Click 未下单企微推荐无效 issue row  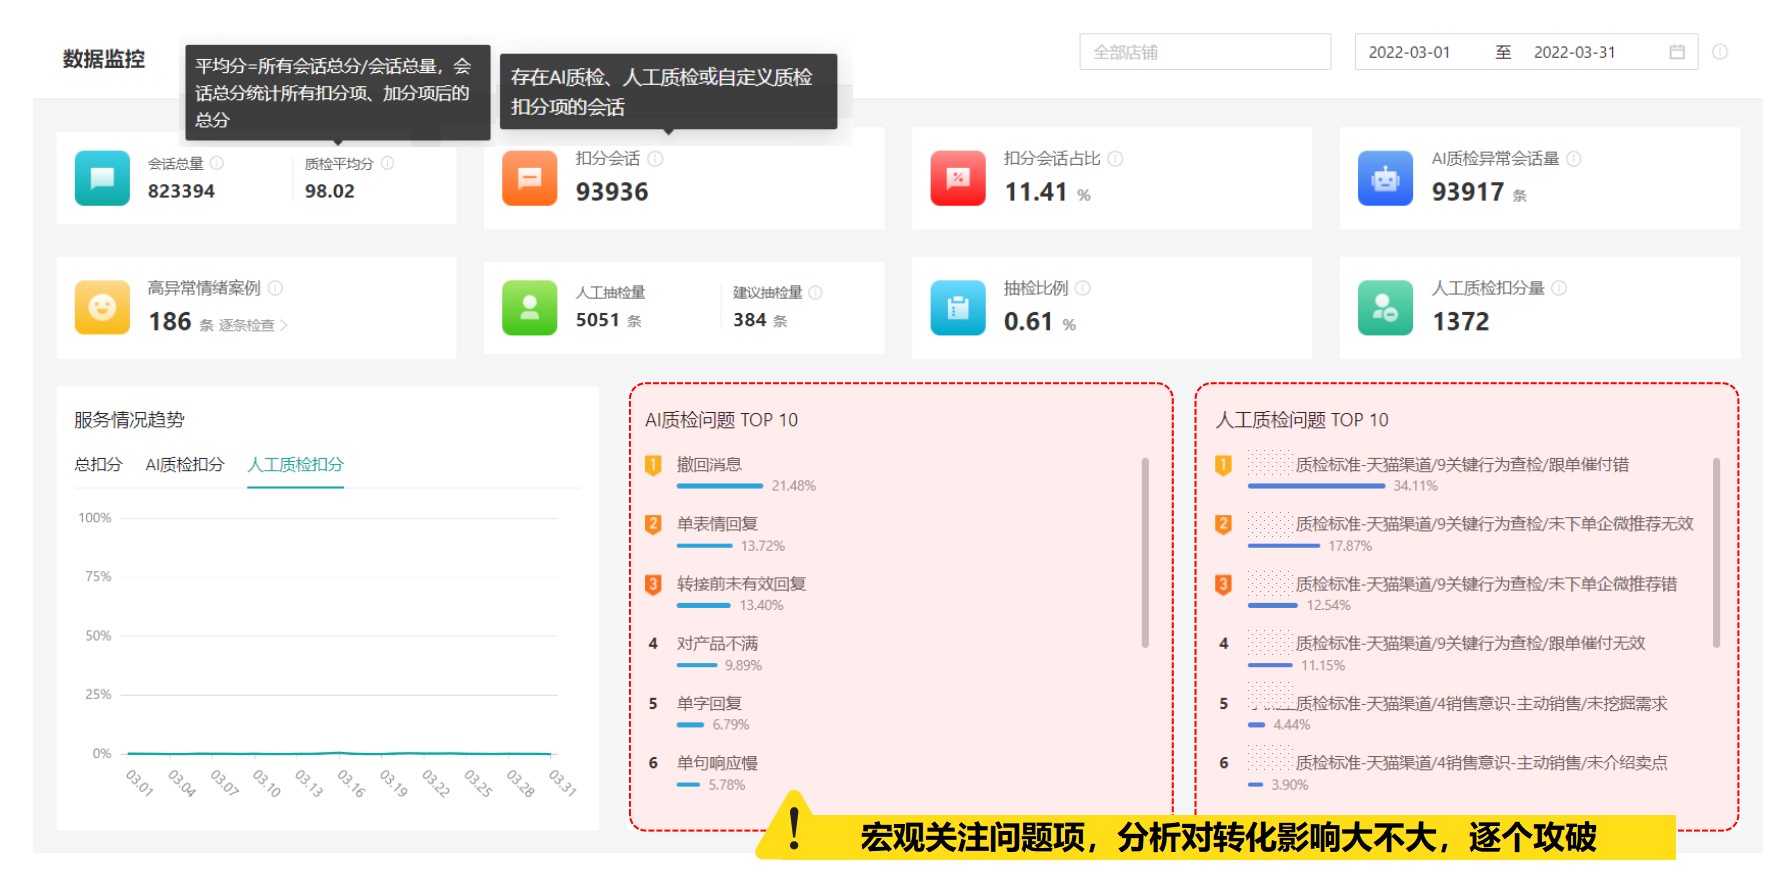(x=1494, y=524)
